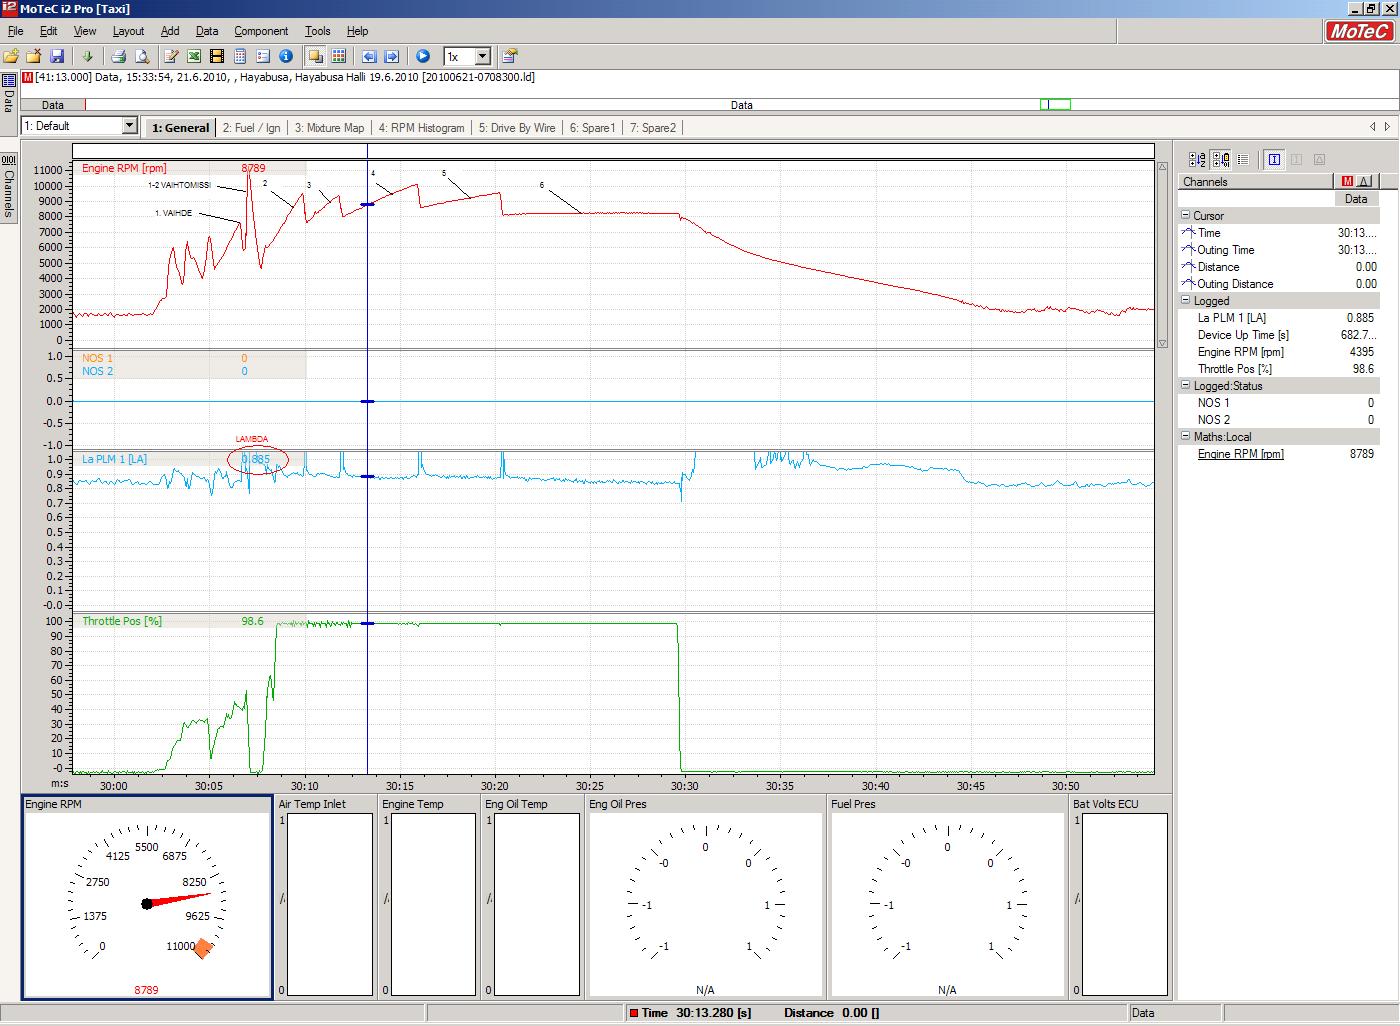Toggle the blue cursor value I button
This screenshot has height=1026, width=1400.
(1274, 159)
